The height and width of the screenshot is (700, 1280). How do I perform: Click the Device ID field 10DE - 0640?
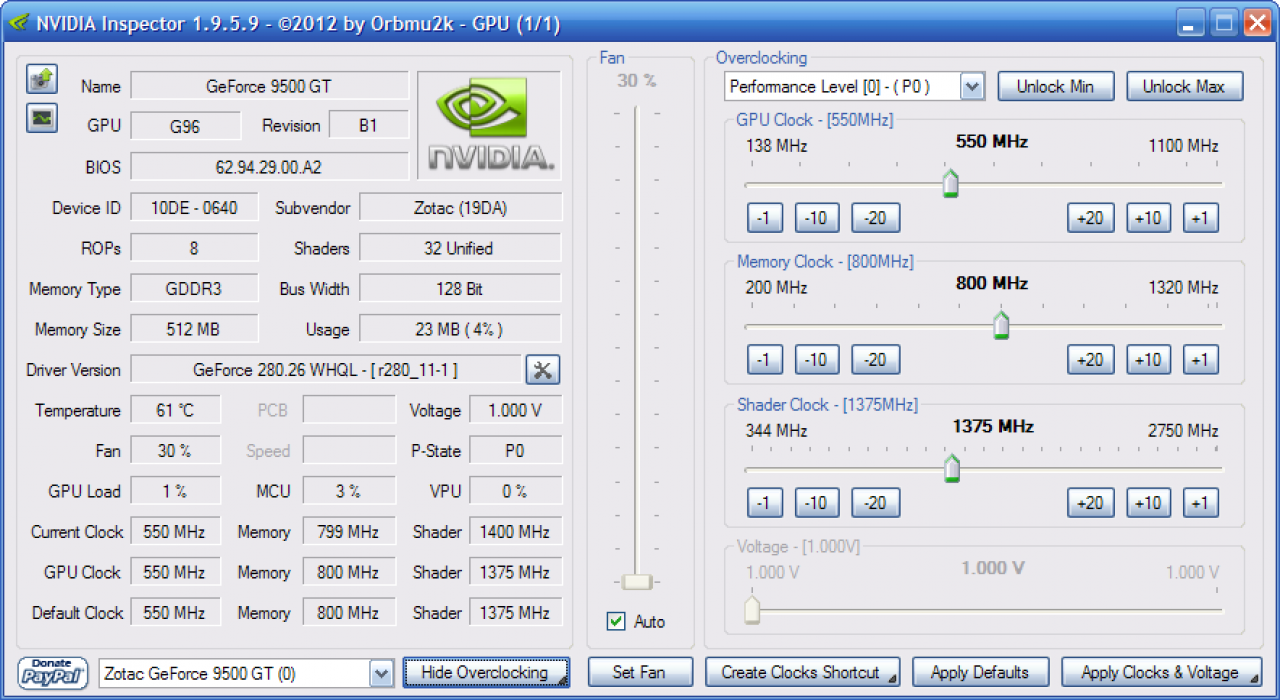194,208
